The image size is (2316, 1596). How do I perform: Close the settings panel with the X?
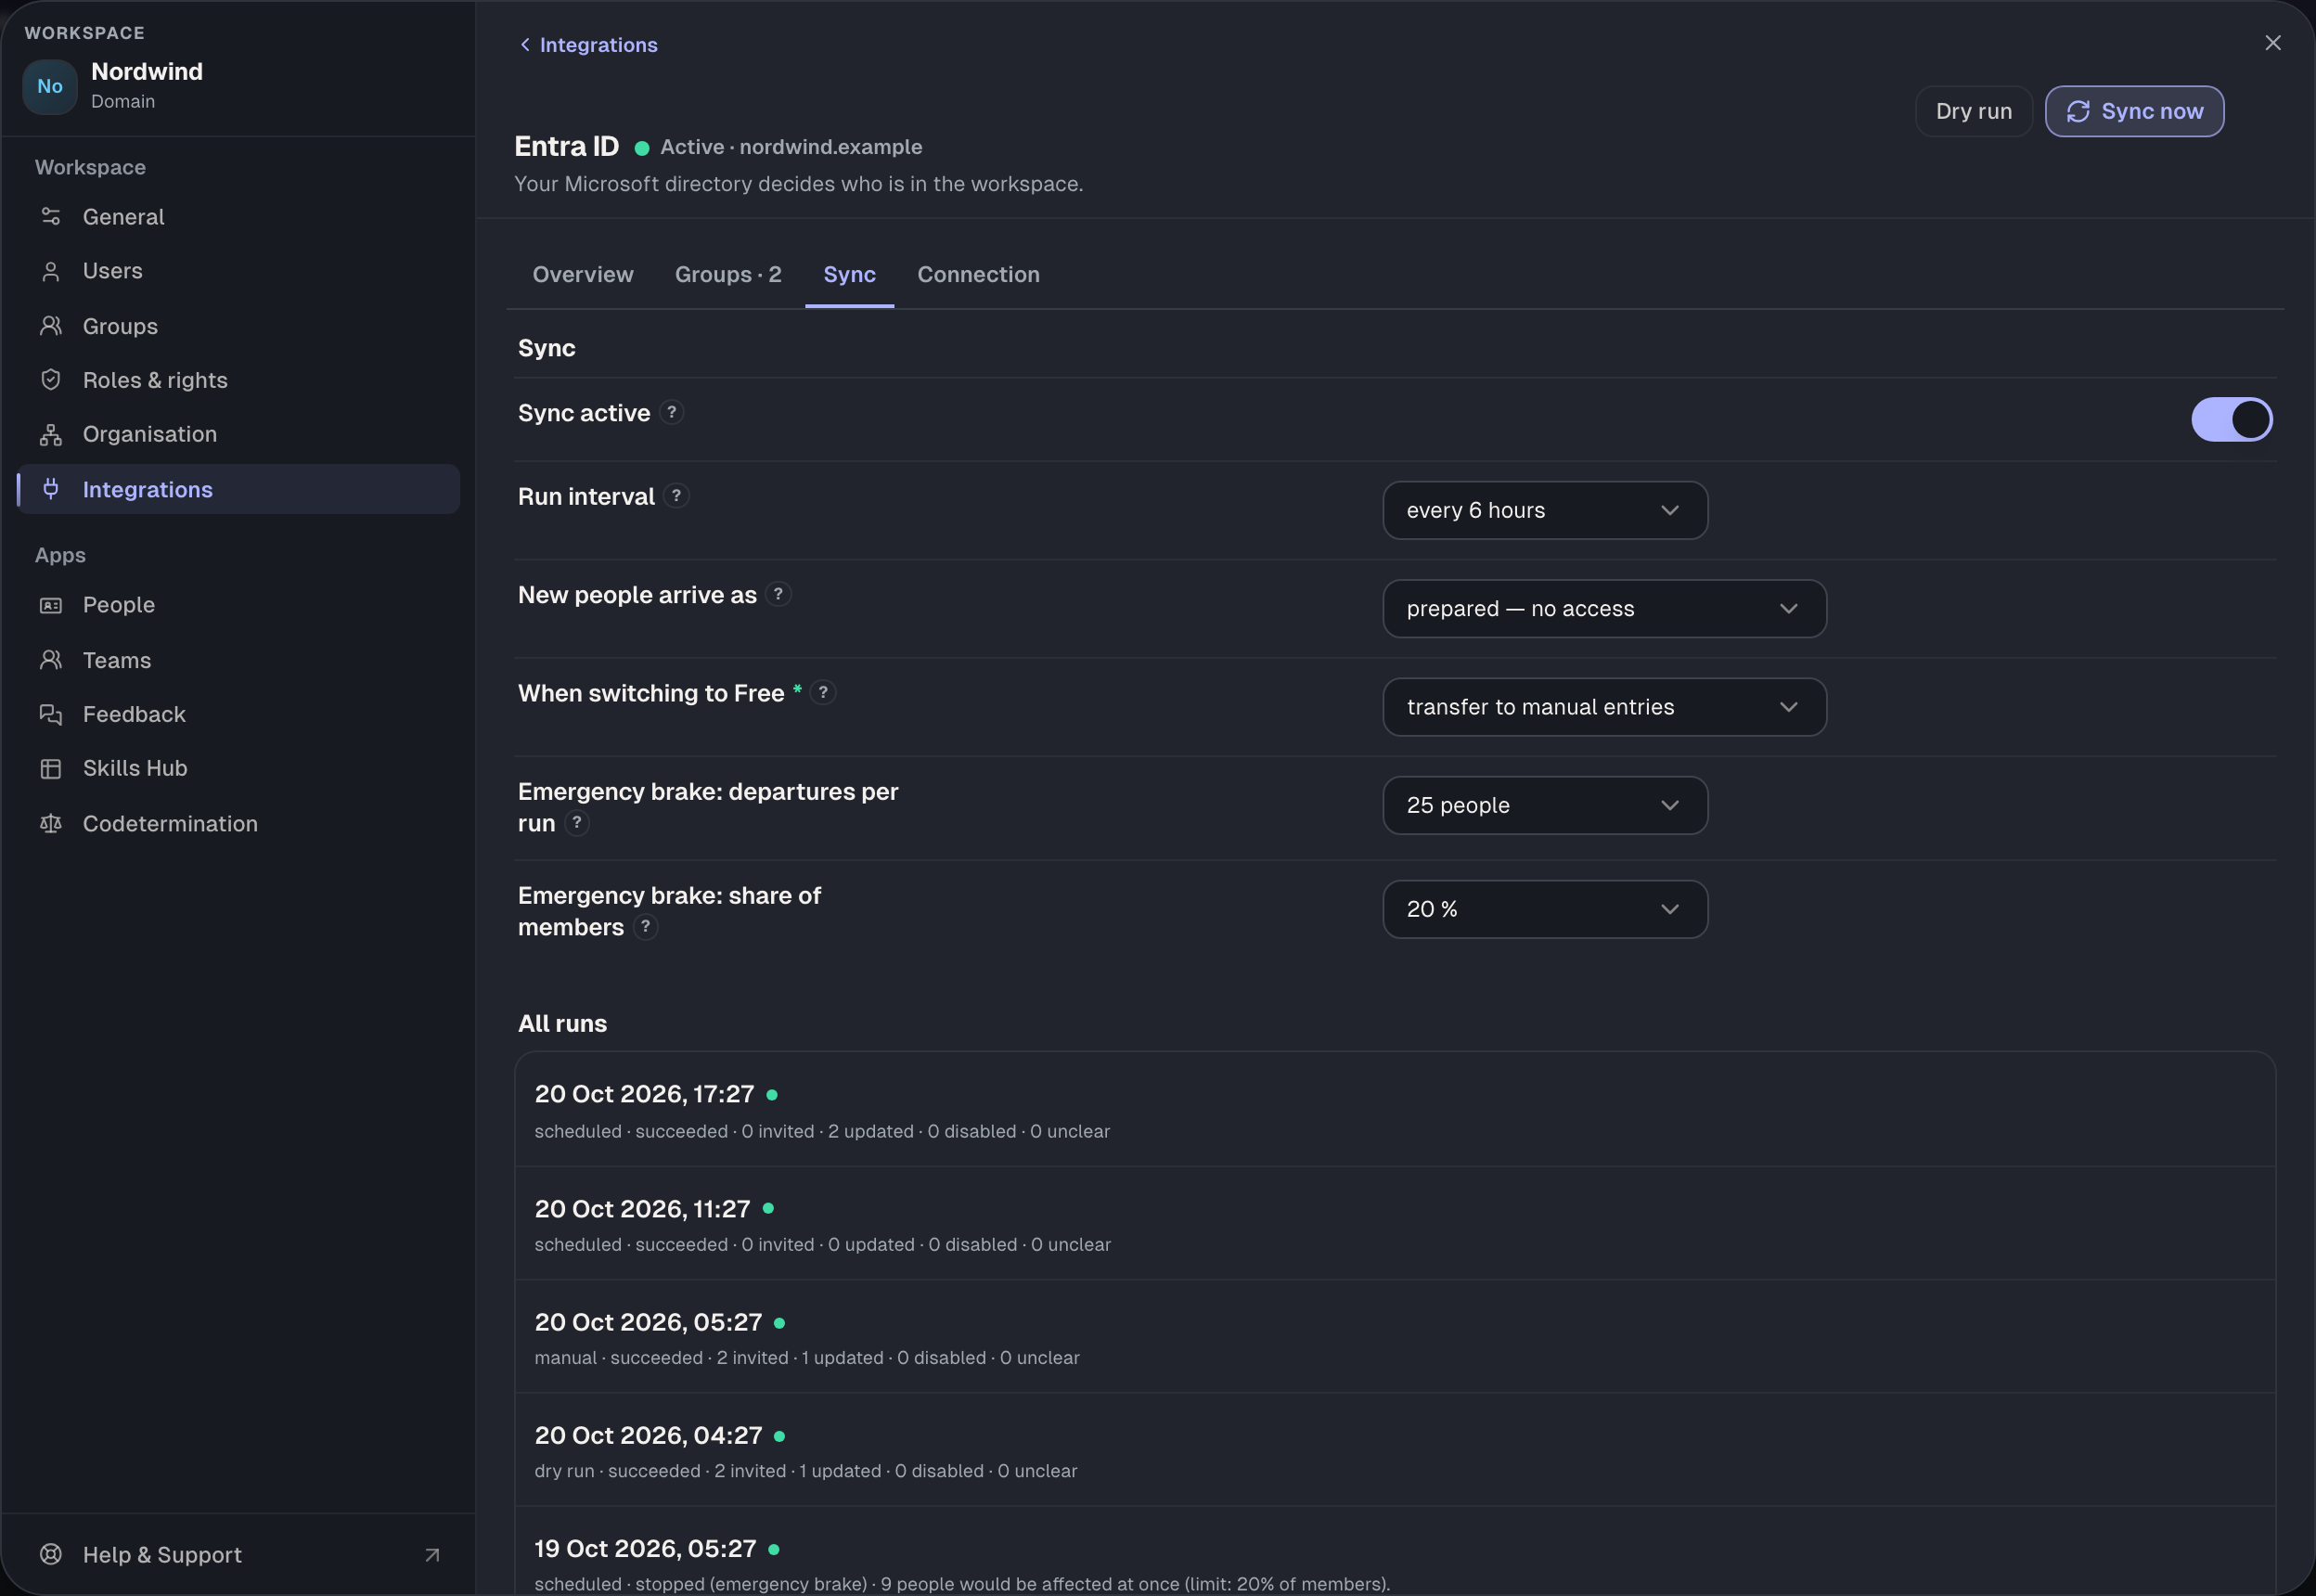2272,42
